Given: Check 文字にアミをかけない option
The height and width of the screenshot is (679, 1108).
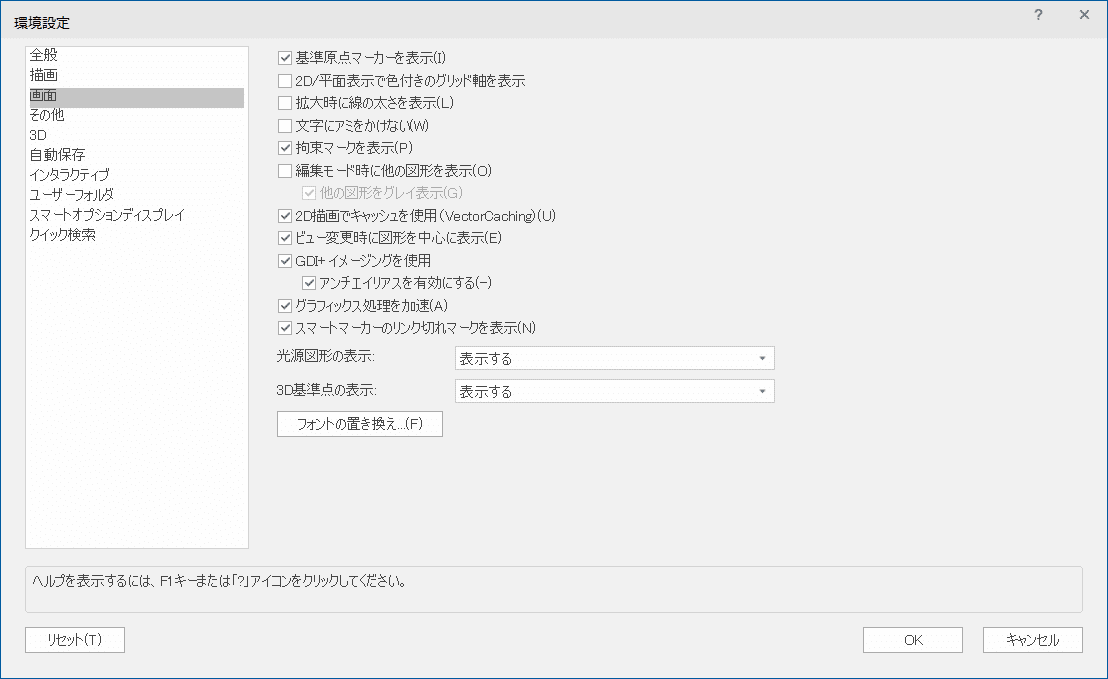Looking at the screenshot, I should pos(285,126).
